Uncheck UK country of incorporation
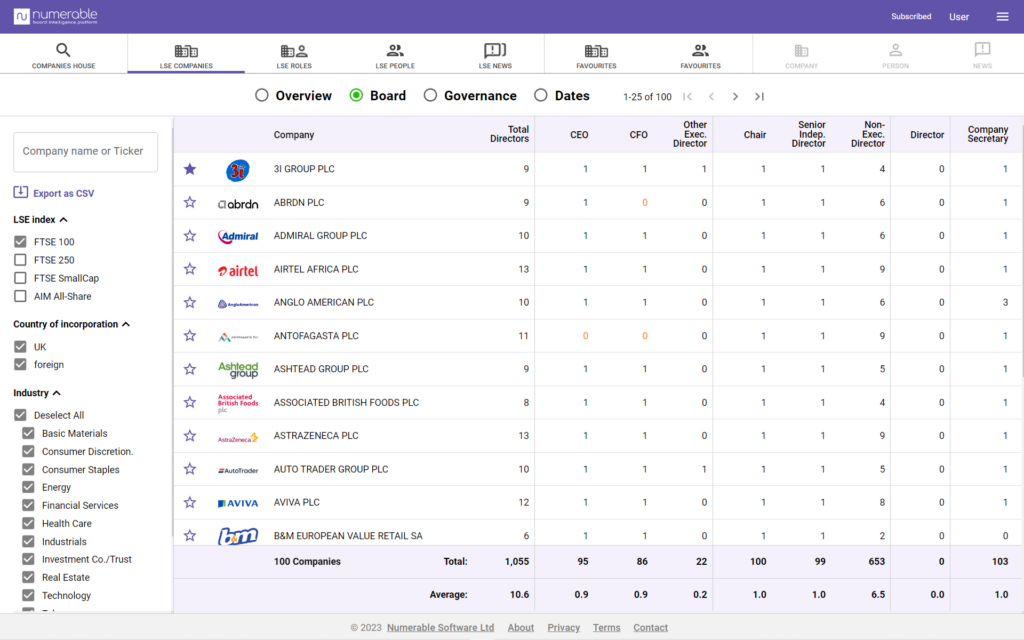This screenshot has width=1024, height=640. click(x=20, y=347)
